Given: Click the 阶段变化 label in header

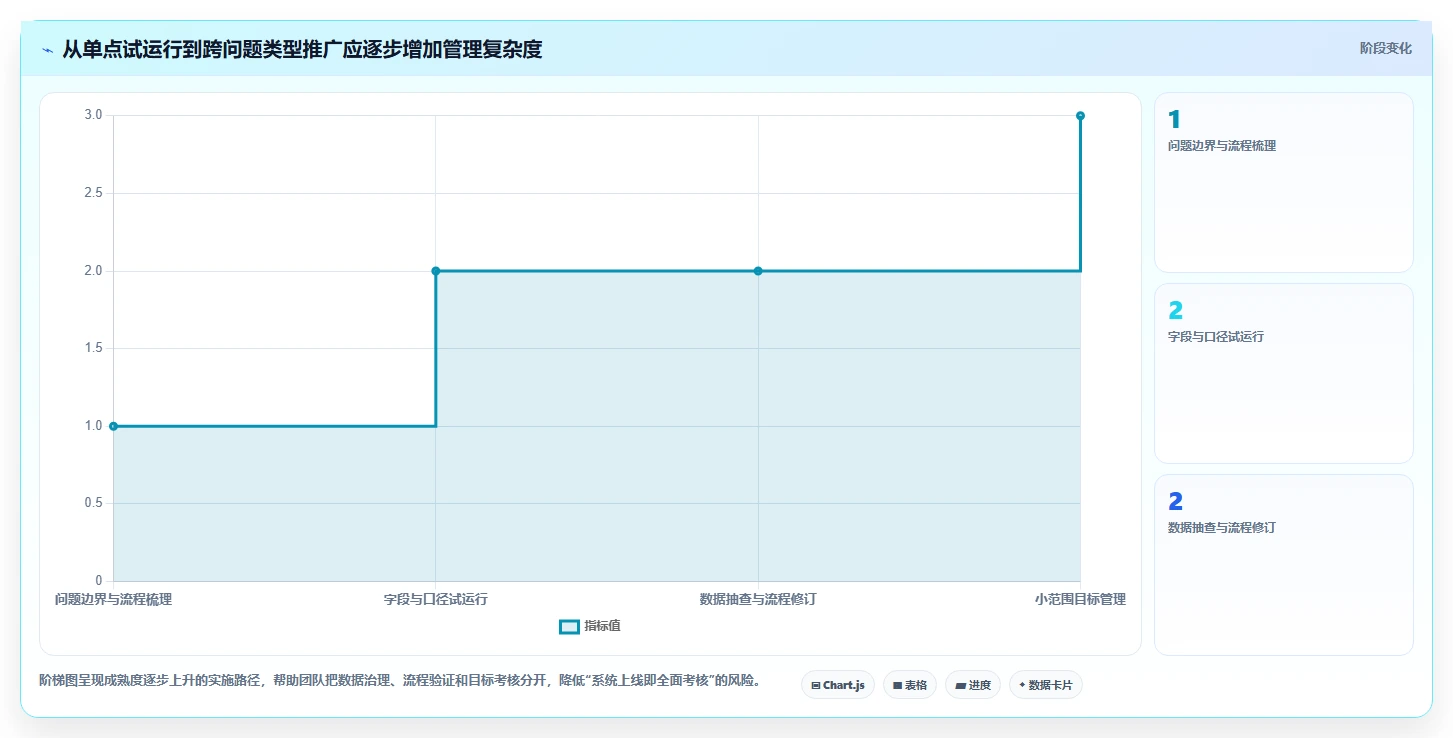Looking at the screenshot, I should [1385, 48].
